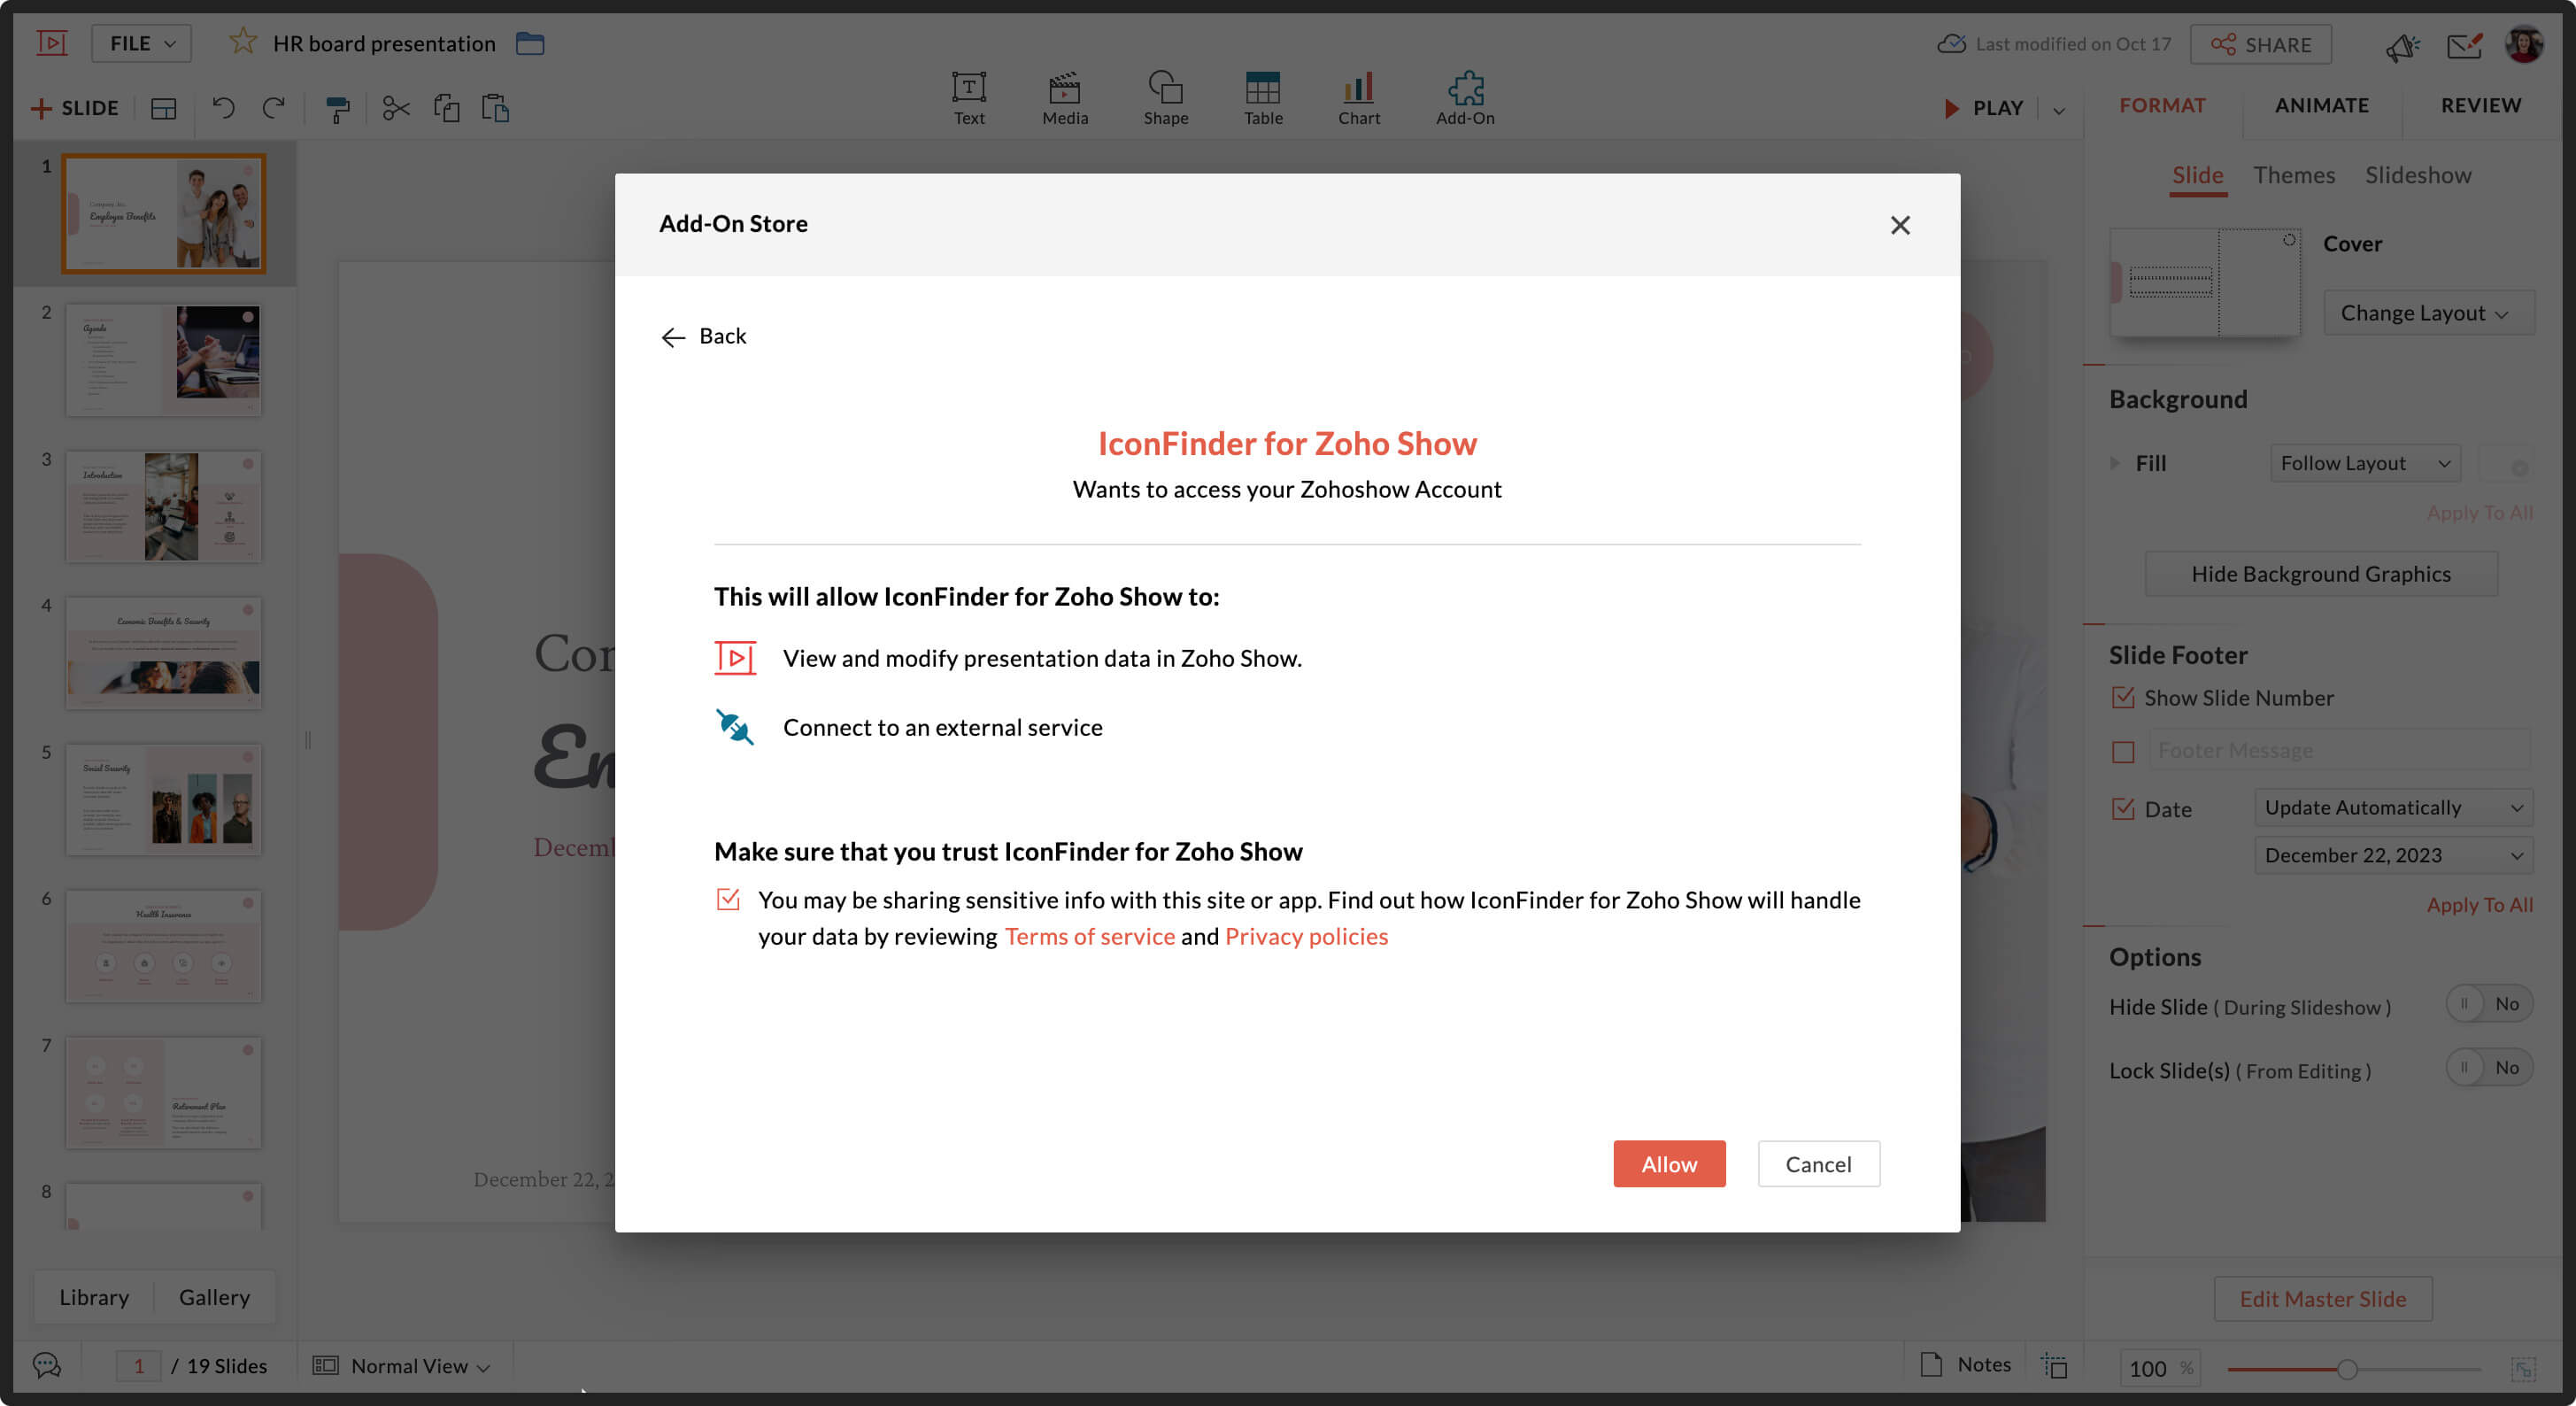
Task: Click the Allow button
Action: pos(1668,1164)
